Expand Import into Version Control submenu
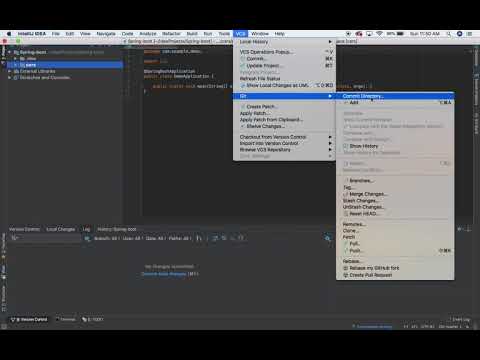Viewport: 480px width, 360px height. coord(284,143)
